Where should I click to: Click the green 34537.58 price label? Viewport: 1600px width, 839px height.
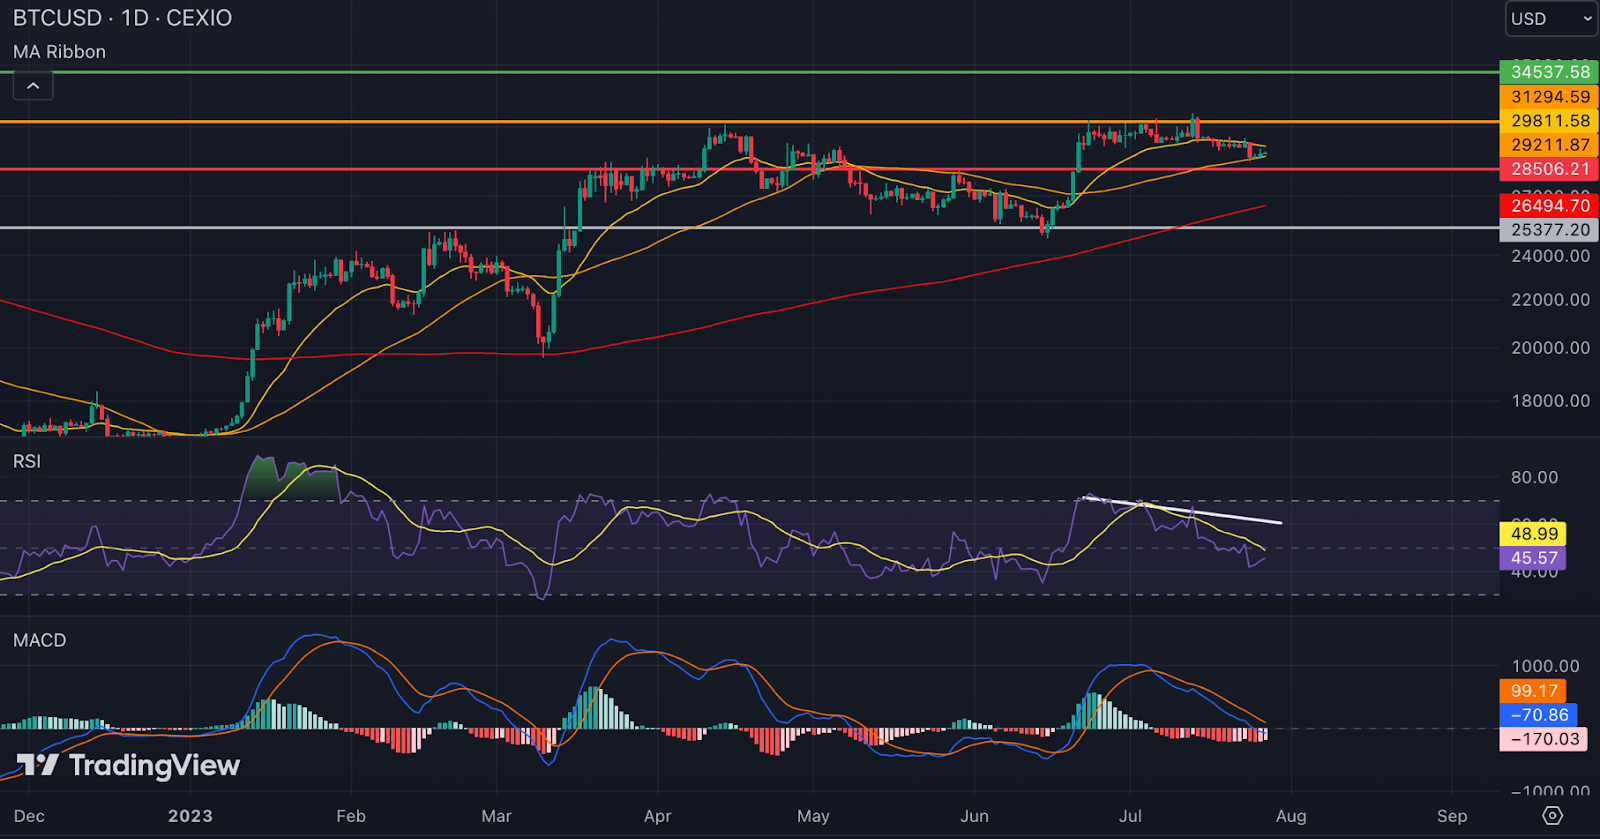[1549, 71]
